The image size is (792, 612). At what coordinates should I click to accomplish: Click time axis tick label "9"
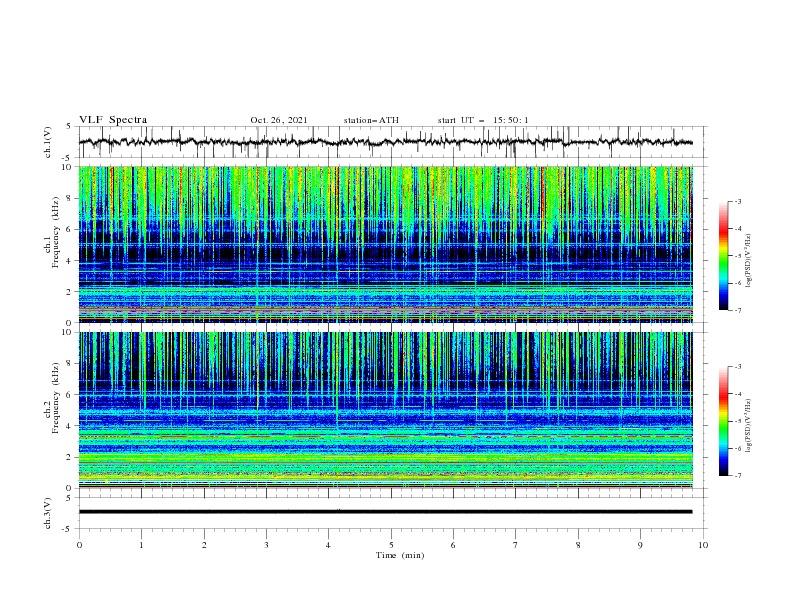pyautogui.click(x=640, y=545)
